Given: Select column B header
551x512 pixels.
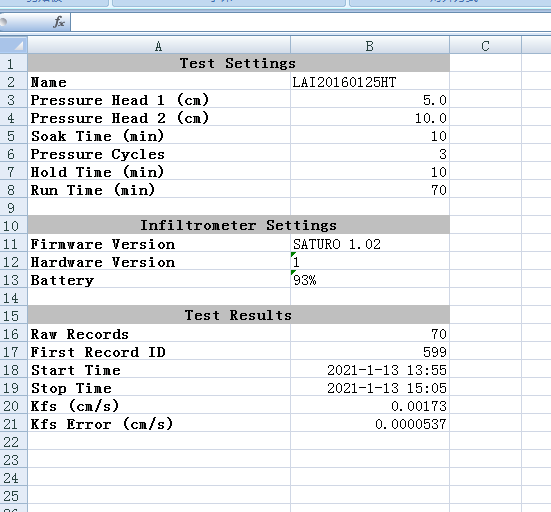Looking at the screenshot, I should click(370, 46).
